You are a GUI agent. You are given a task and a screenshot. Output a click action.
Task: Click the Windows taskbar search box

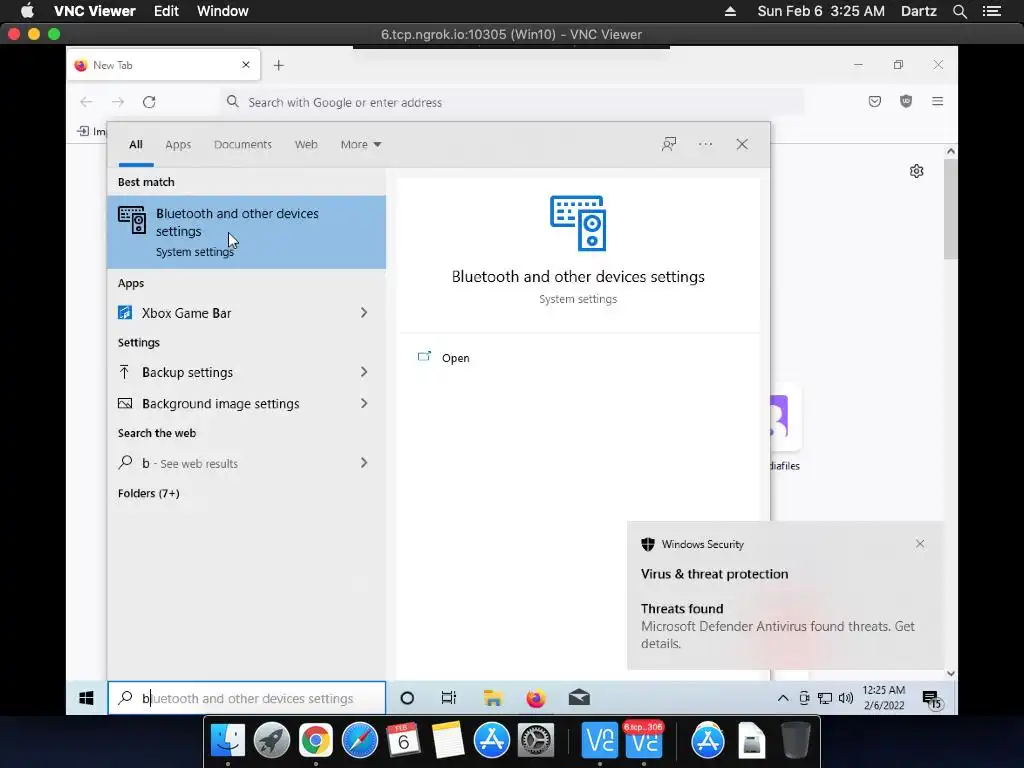[x=247, y=698]
